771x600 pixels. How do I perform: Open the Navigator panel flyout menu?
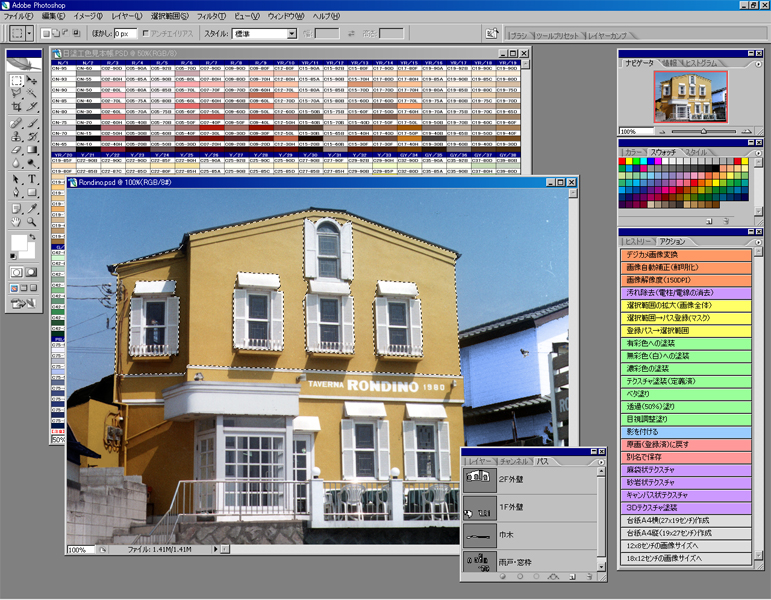coord(759,63)
